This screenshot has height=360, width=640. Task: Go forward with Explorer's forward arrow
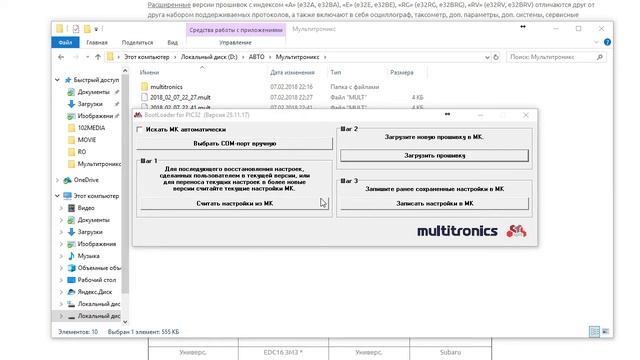tap(76, 57)
